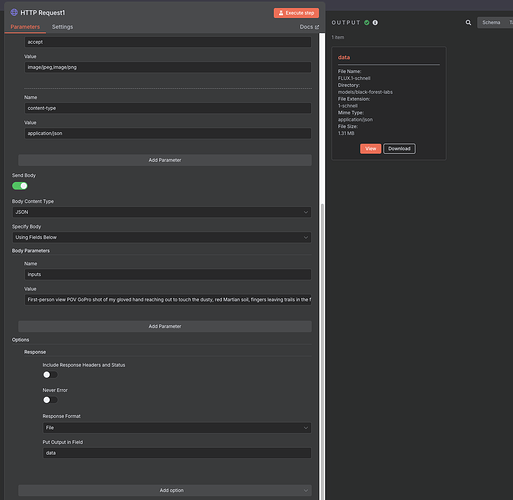Expand the Add option dropdown
This screenshot has height=500, width=513.
(165, 490)
